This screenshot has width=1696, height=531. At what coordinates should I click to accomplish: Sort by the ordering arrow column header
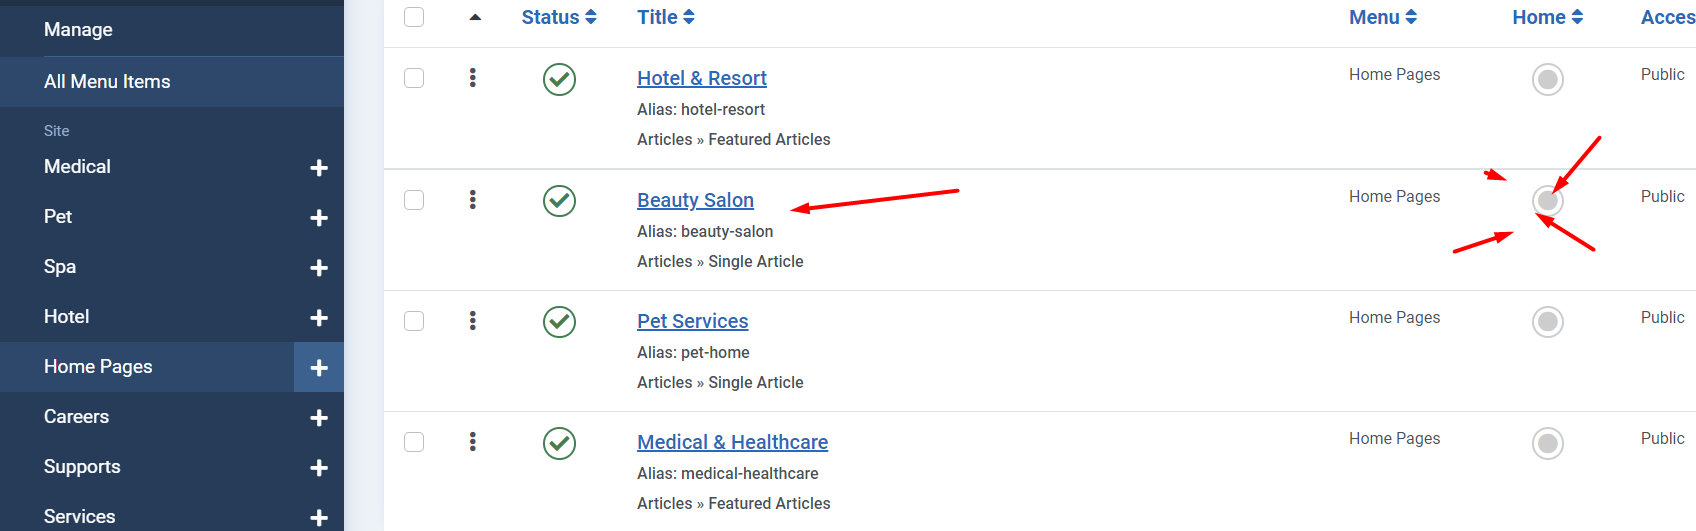[x=475, y=17]
